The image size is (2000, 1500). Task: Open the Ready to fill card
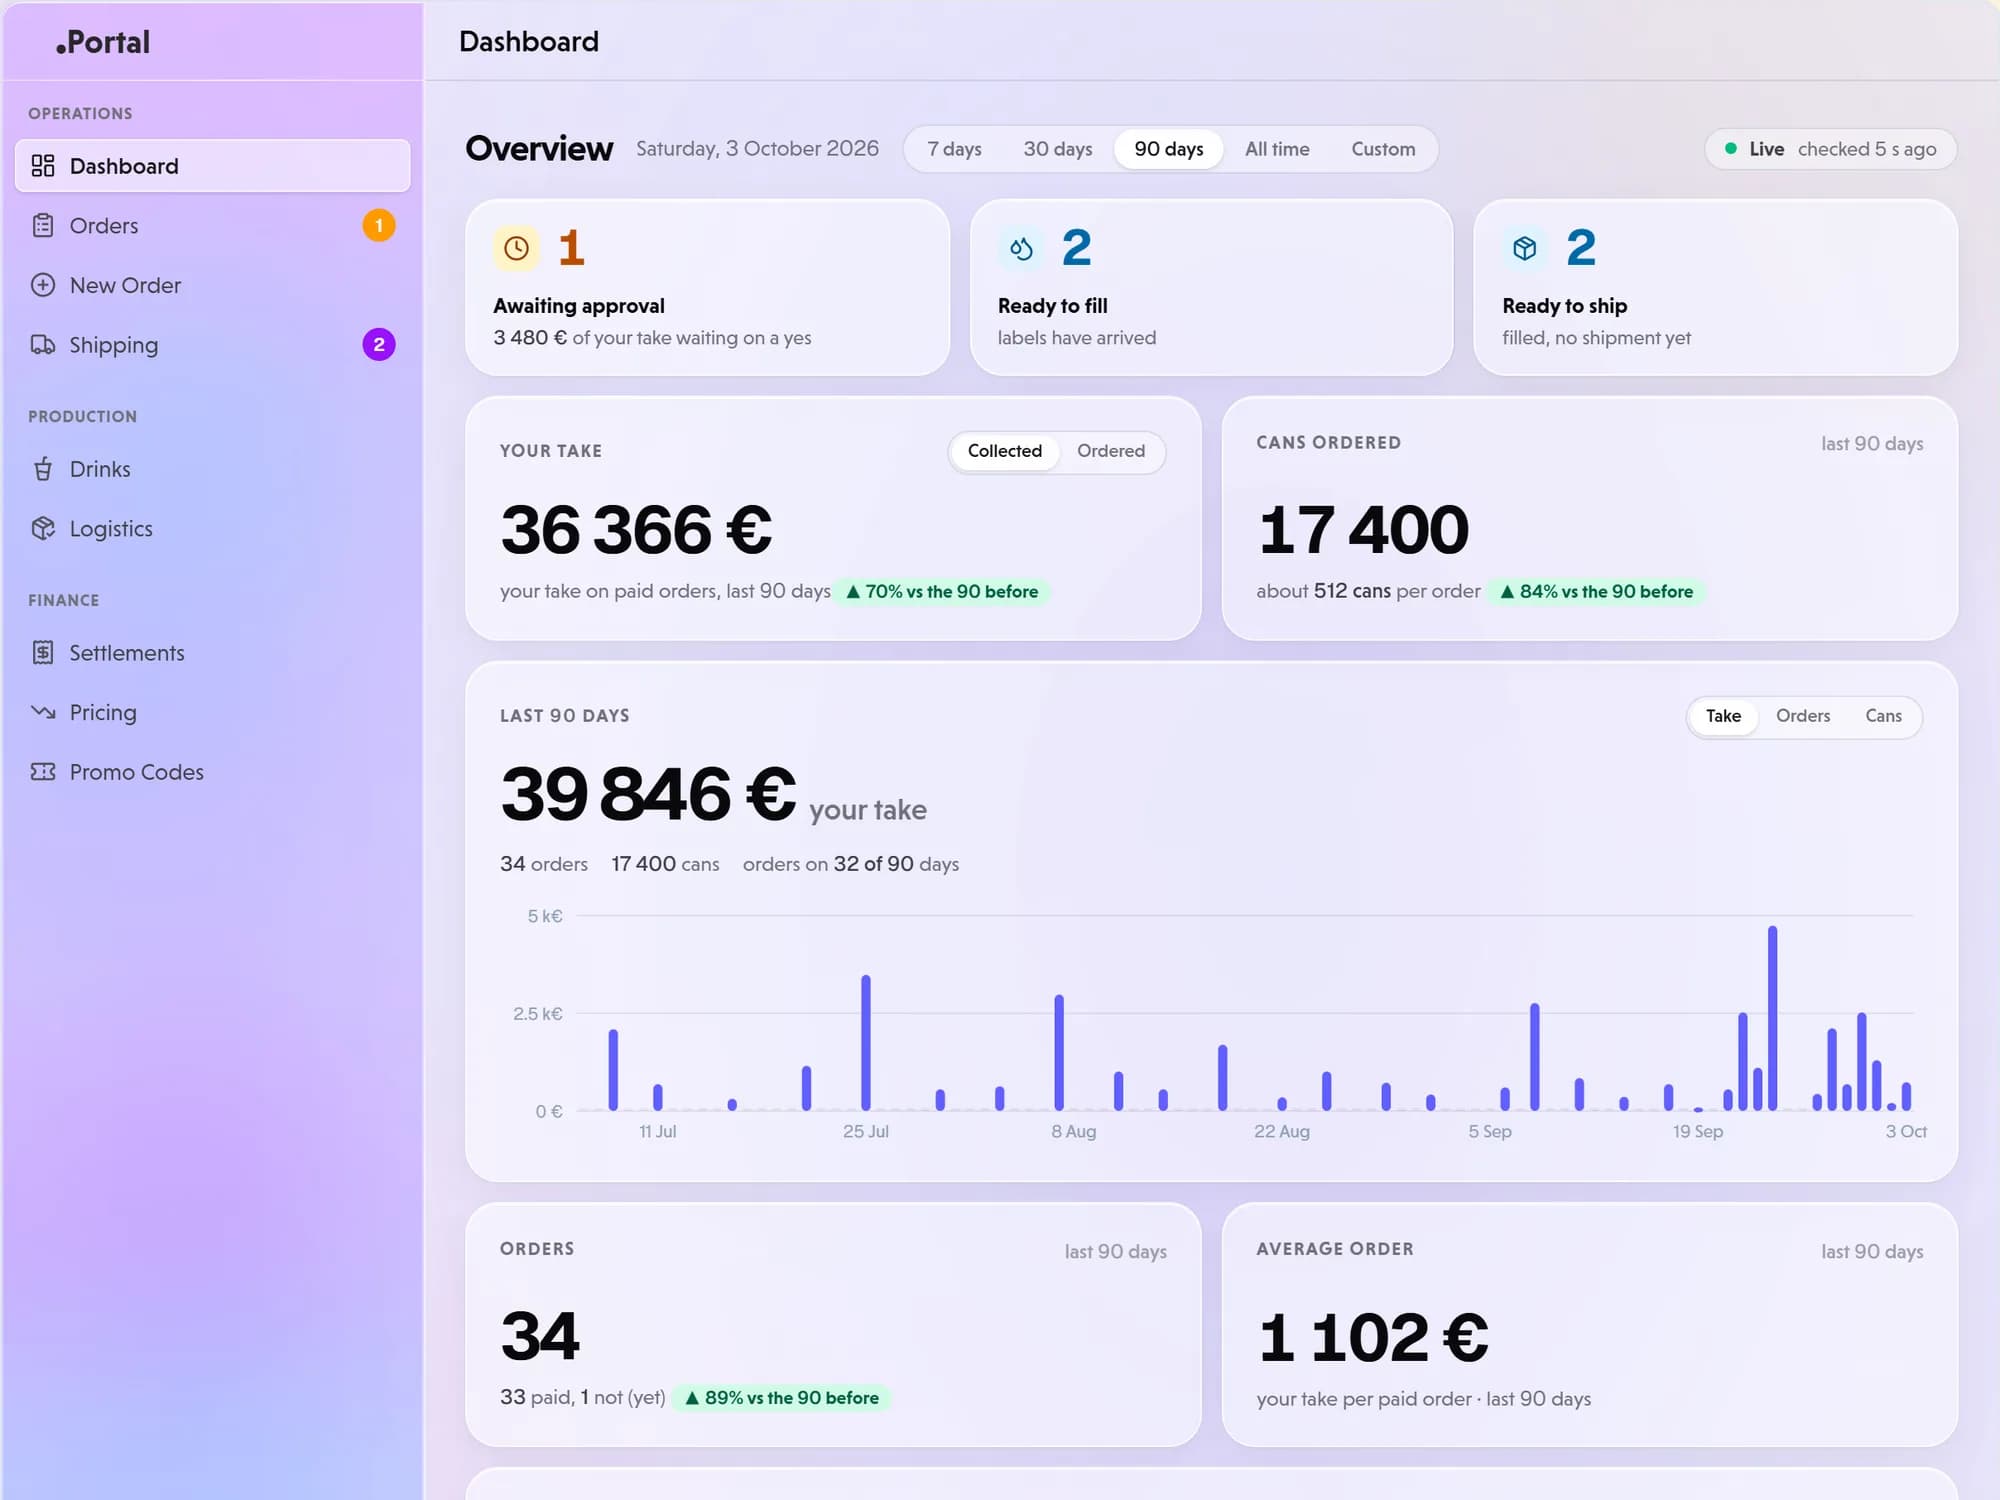1211,288
